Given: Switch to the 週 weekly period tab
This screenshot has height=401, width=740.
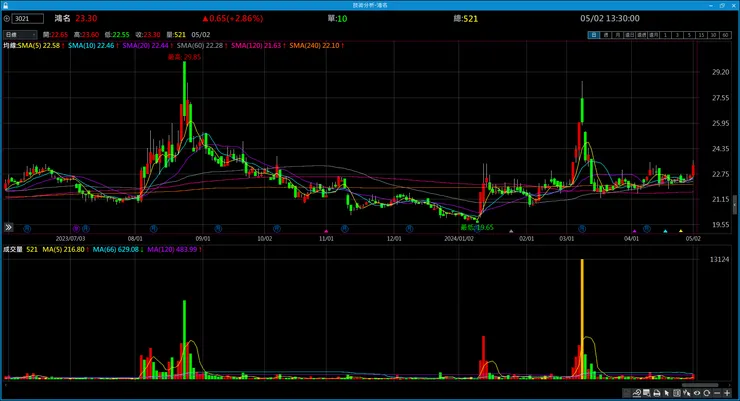Looking at the screenshot, I should [606, 35].
